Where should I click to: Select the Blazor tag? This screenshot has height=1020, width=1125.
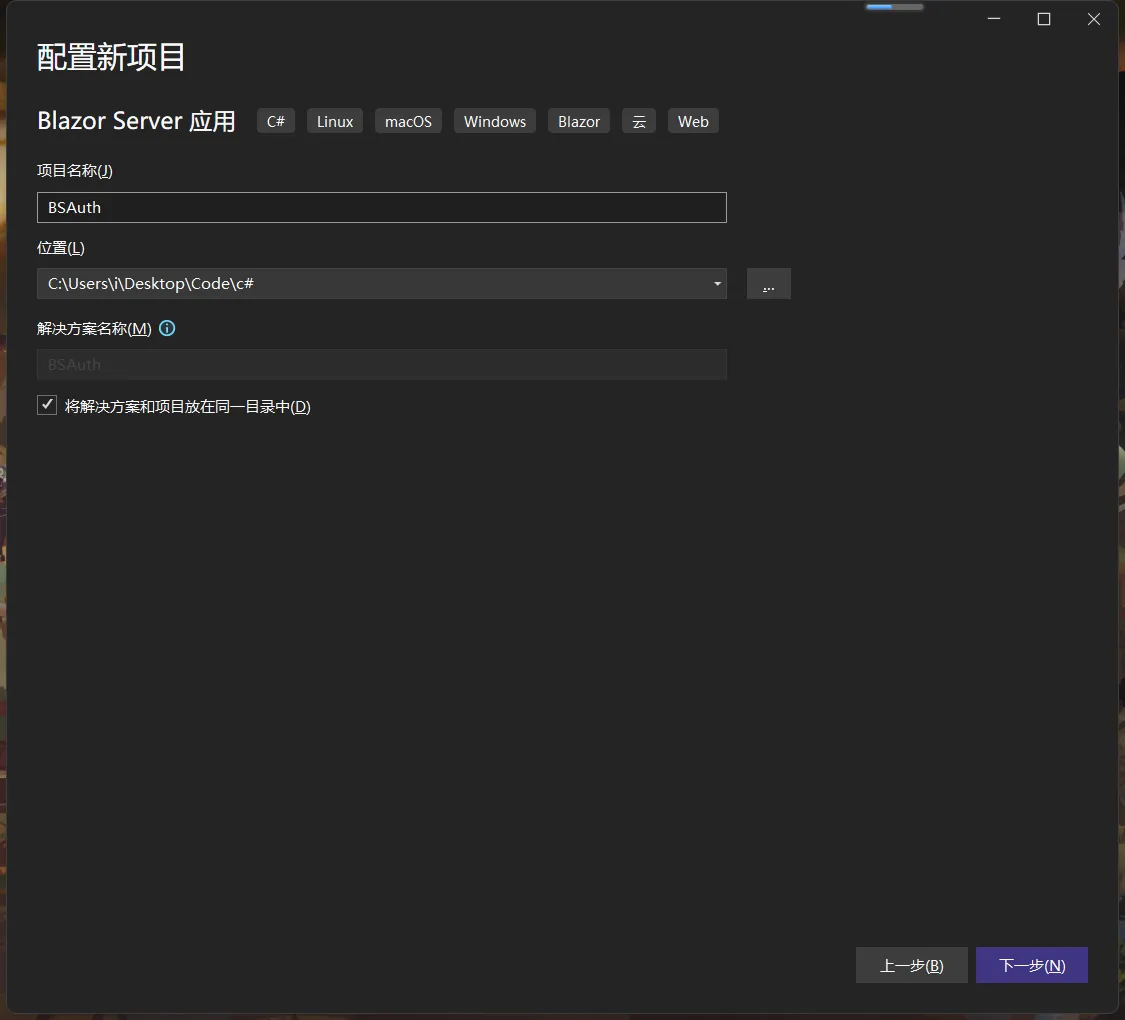[579, 121]
